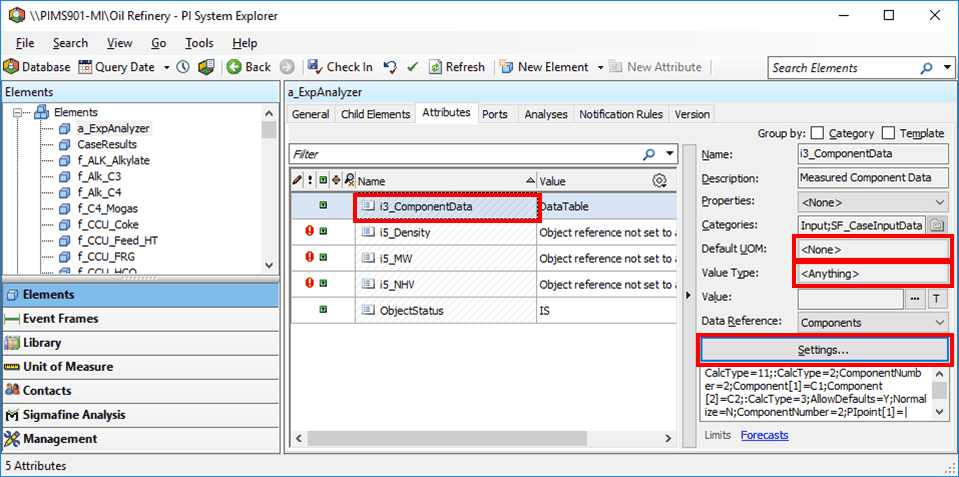Click New Element in toolbar
Viewport: 959px width, 477px height.
544,67
